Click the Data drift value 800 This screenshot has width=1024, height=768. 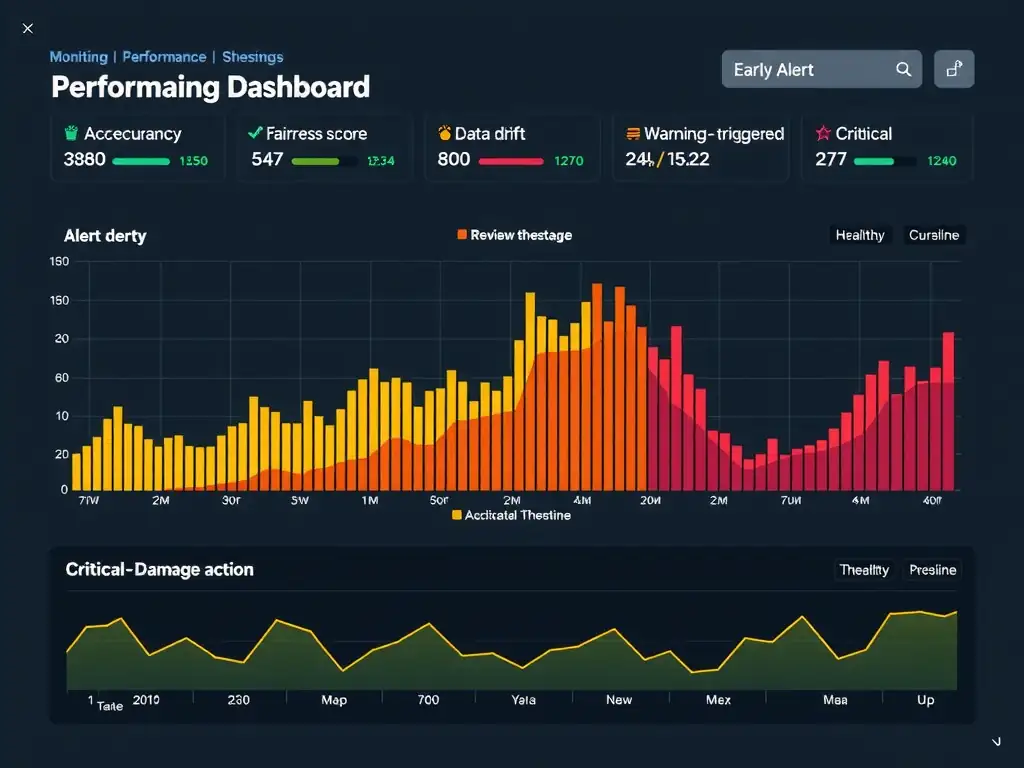454,159
